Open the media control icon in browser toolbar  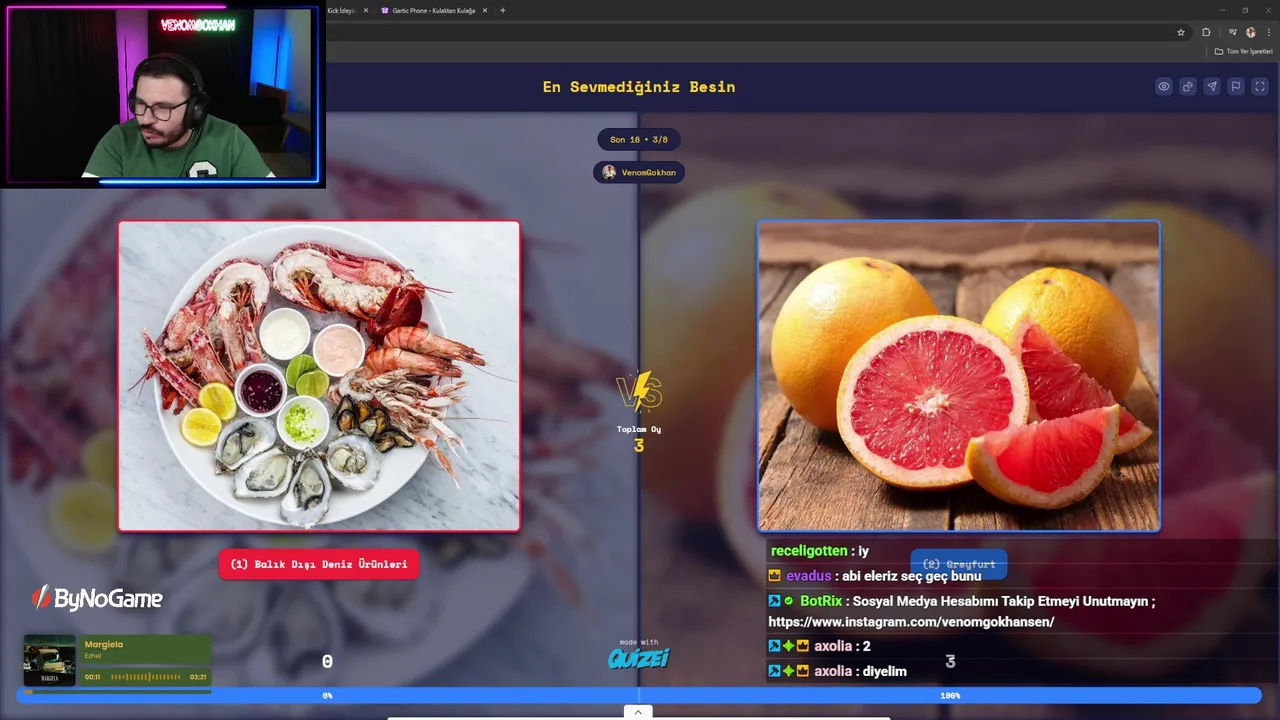(x=1233, y=32)
